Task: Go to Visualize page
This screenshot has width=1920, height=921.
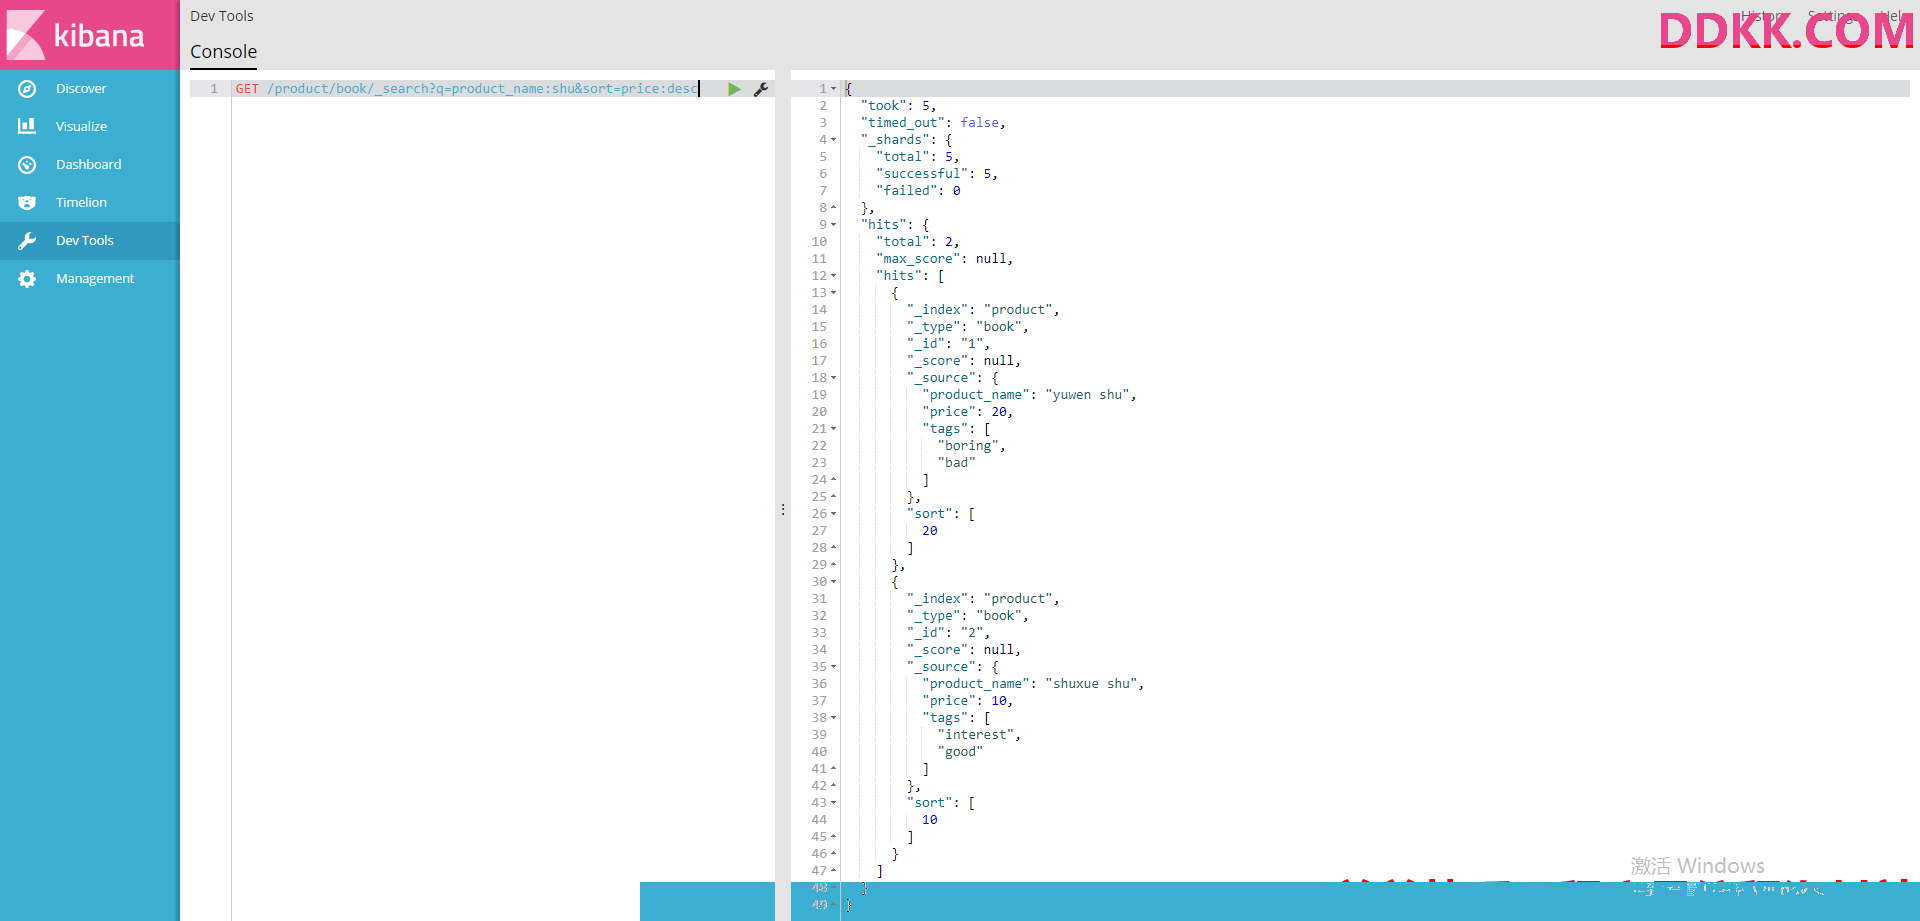Action: (x=81, y=127)
